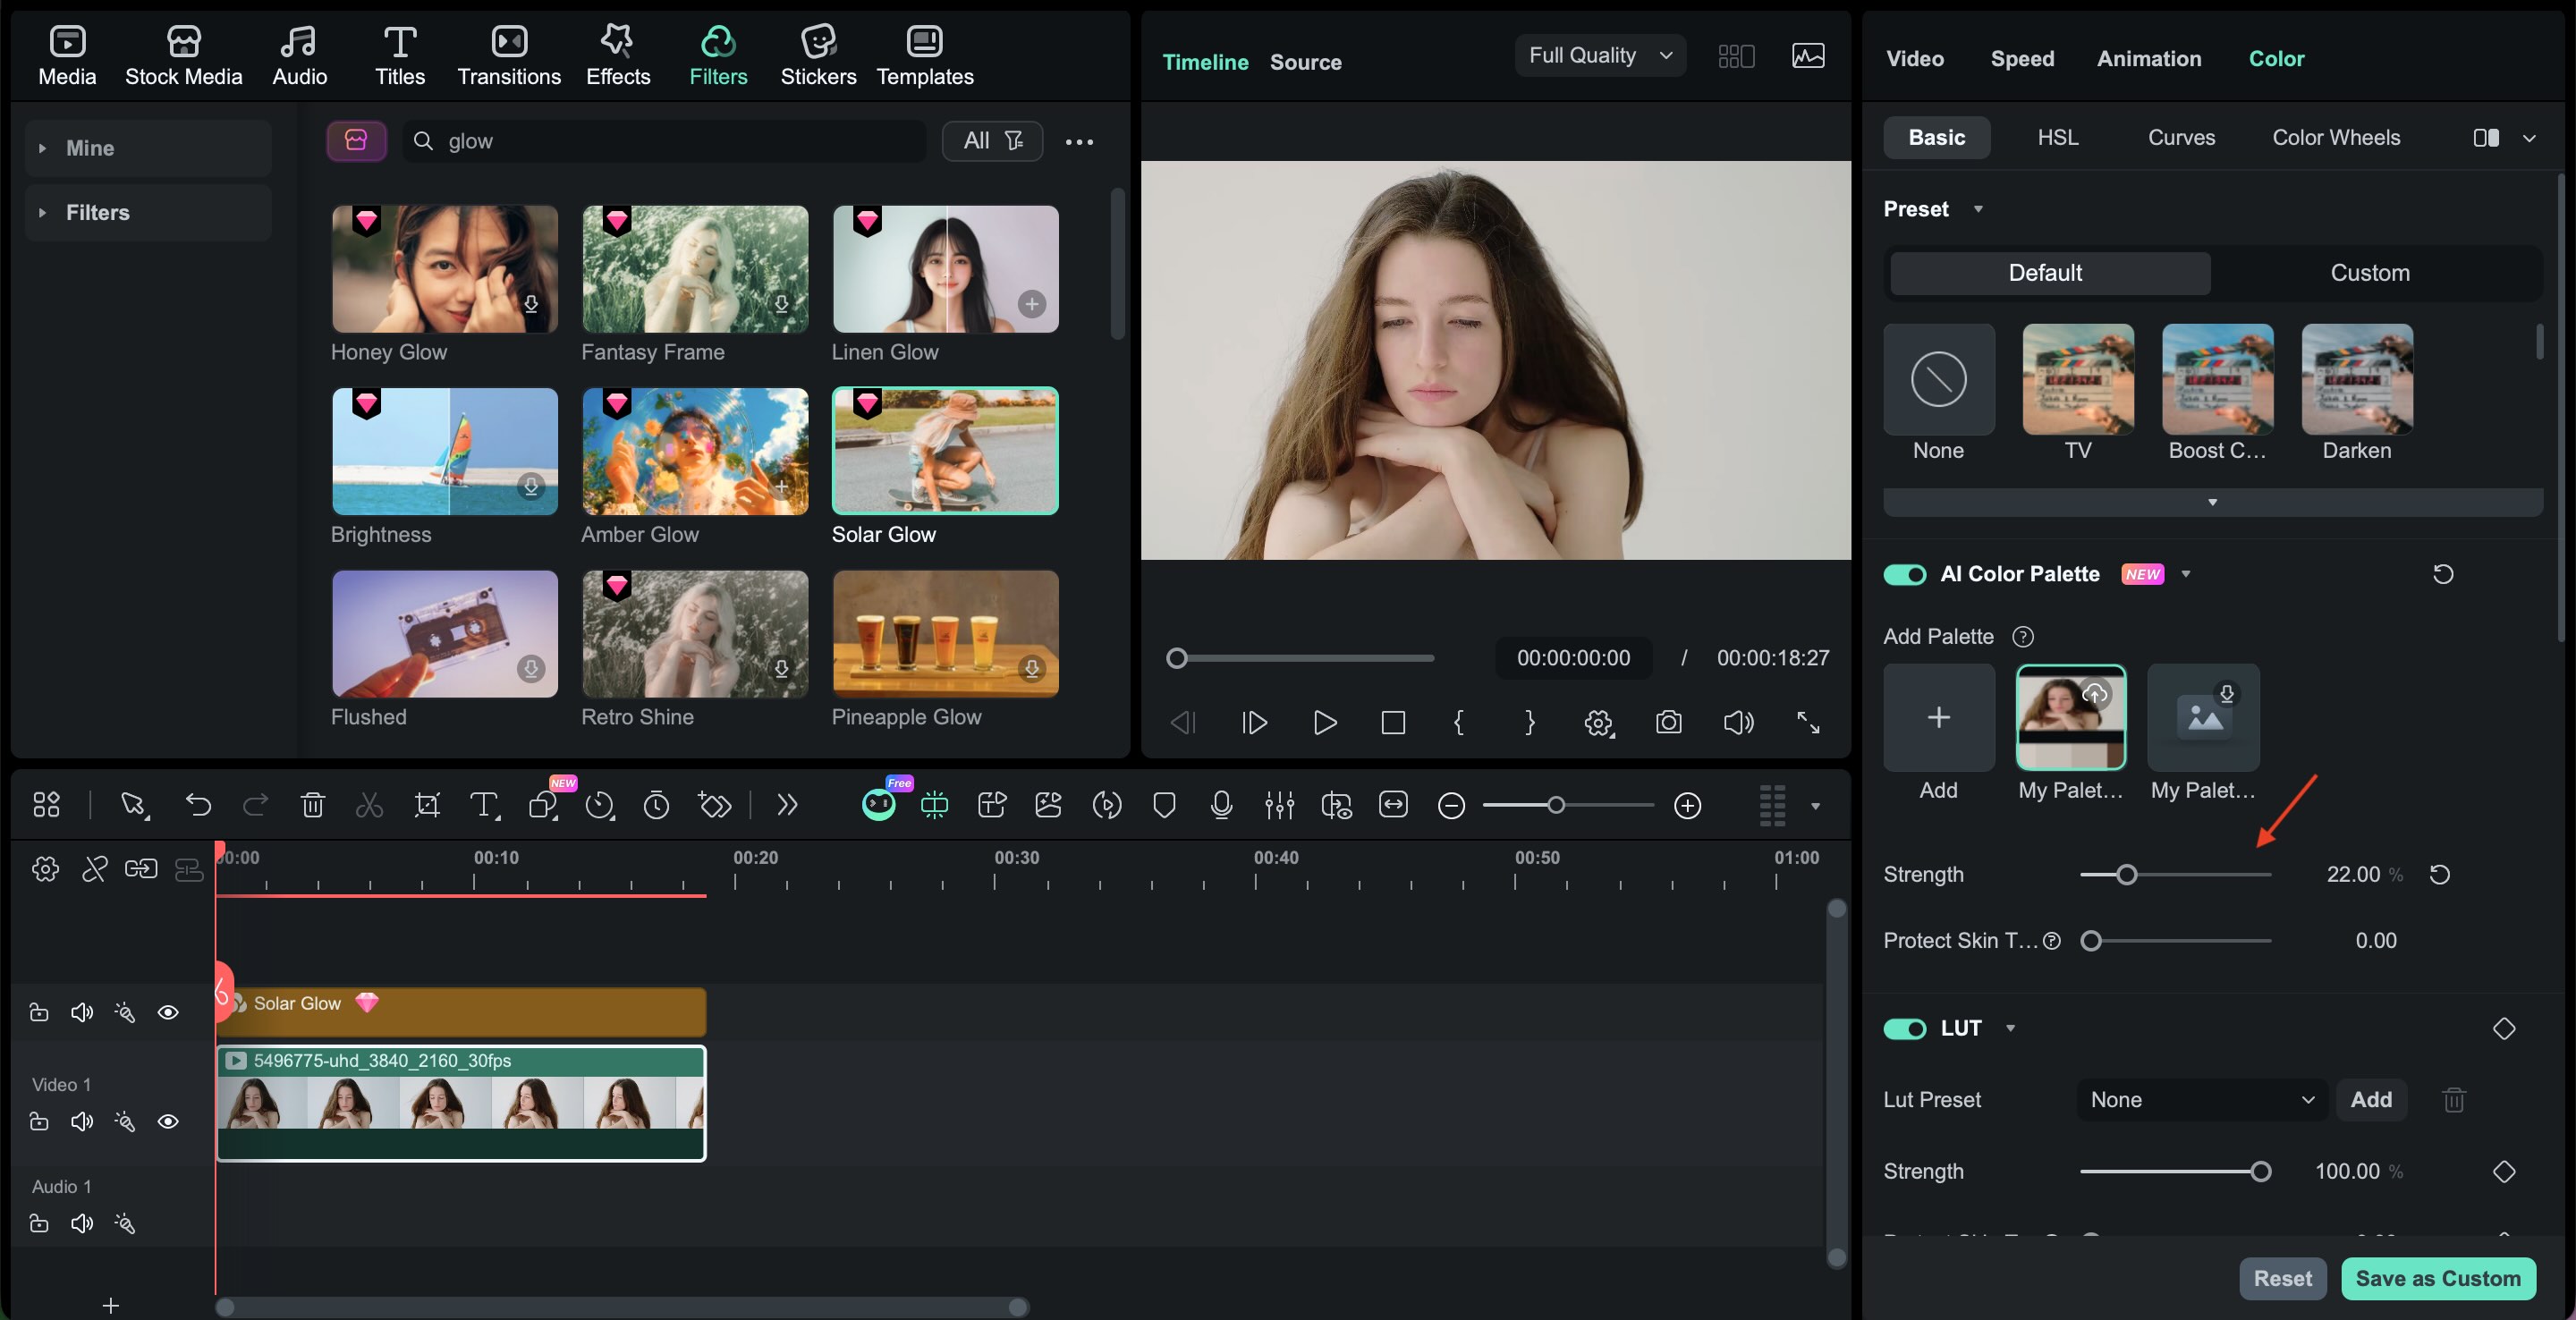Viewport: 2576px width, 1320px height.
Task: Toggle AI Color Palette switch off
Action: tap(1904, 574)
